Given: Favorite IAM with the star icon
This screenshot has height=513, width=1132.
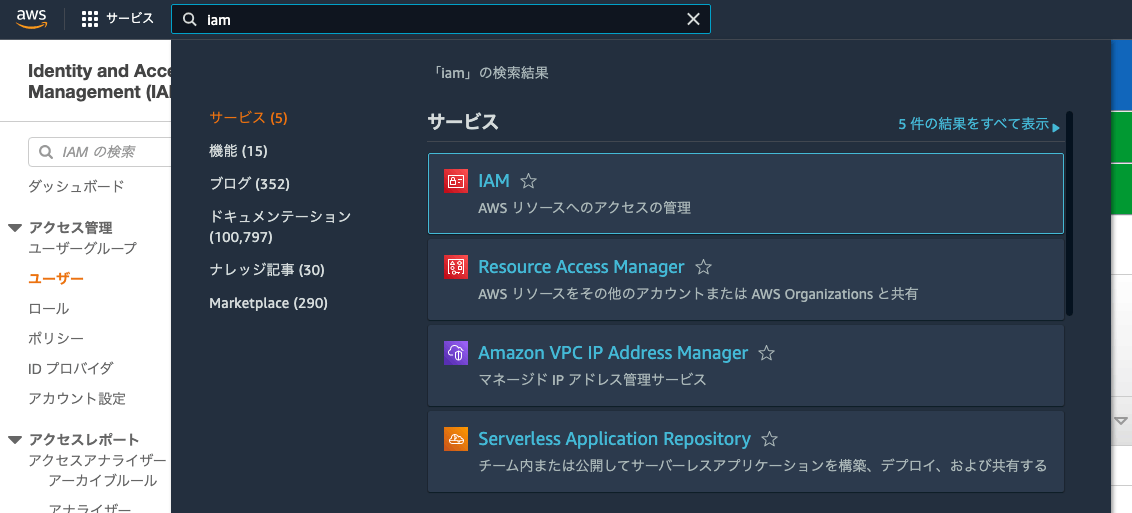Looking at the screenshot, I should point(528,181).
